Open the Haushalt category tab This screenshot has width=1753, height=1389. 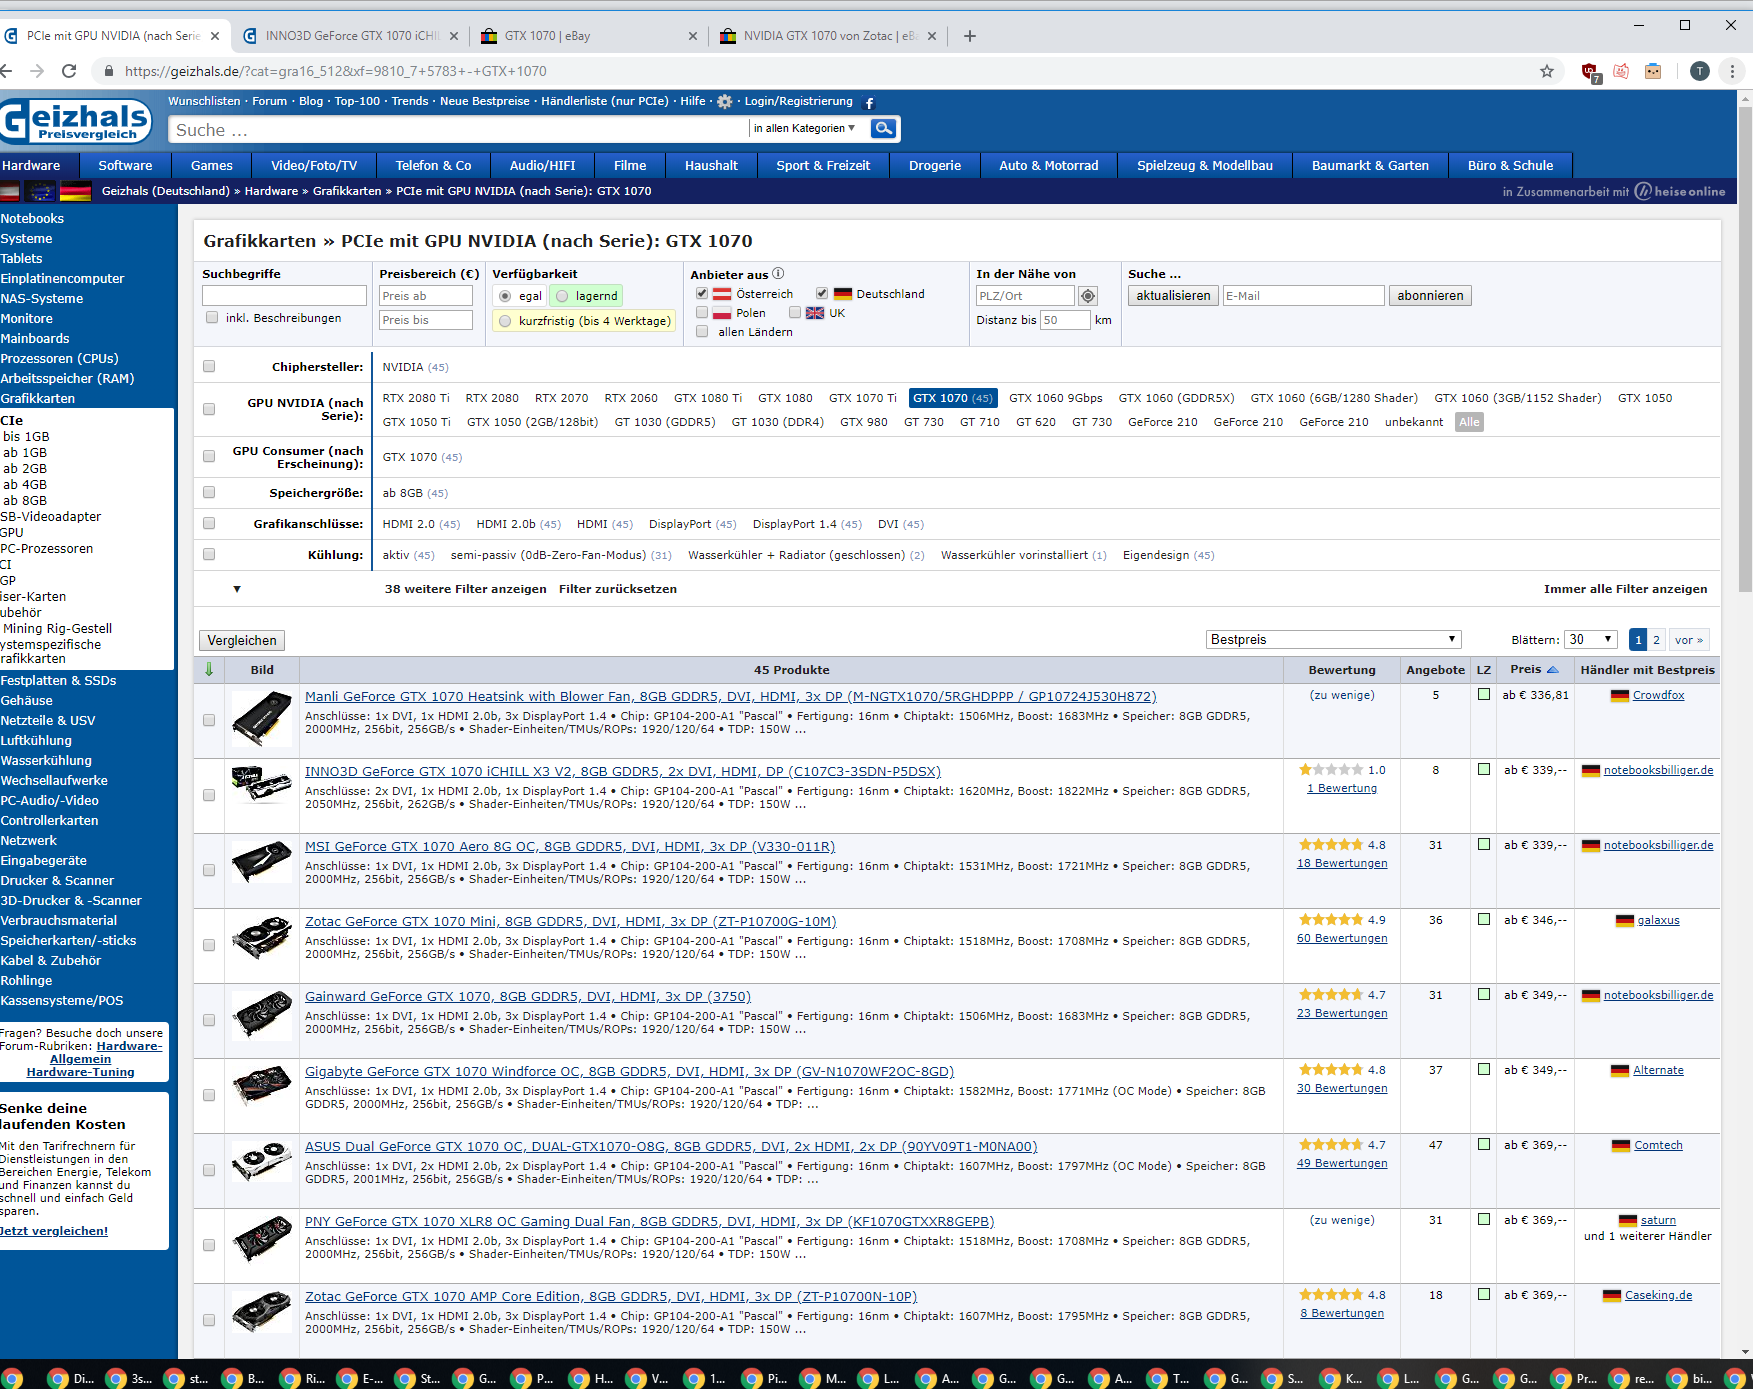click(711, 165)
